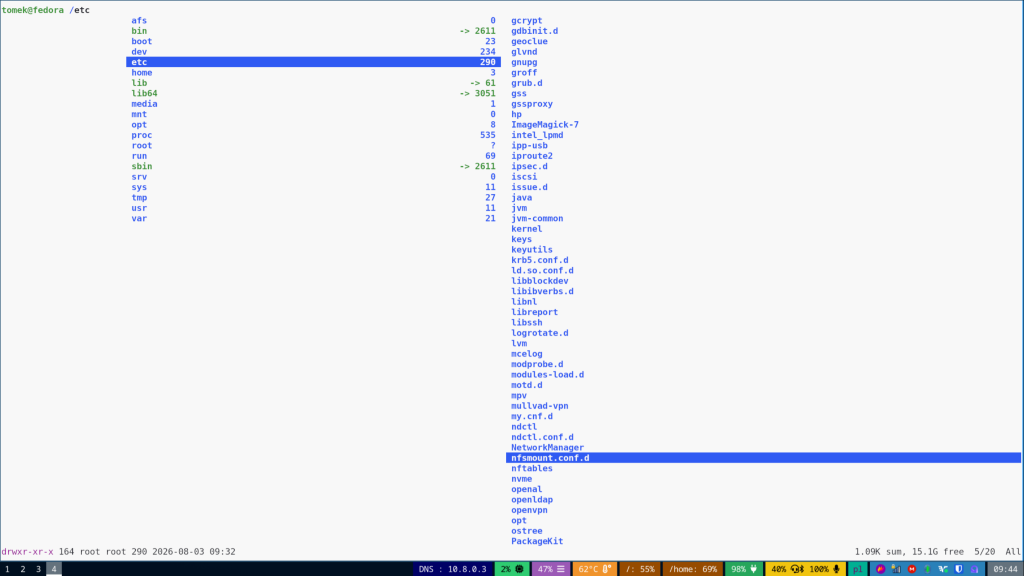Click the 62°C temperature indicator
The width and height of the screenshot is (1024, 576).
point(594,569)
